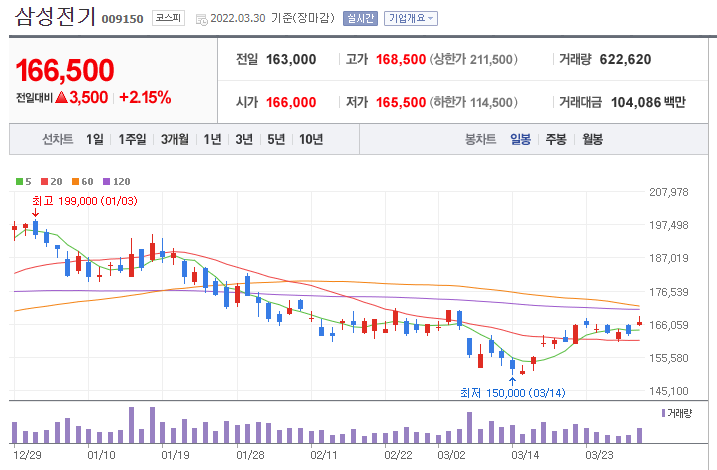Click the 02/22 date axis label

[398, 455]
